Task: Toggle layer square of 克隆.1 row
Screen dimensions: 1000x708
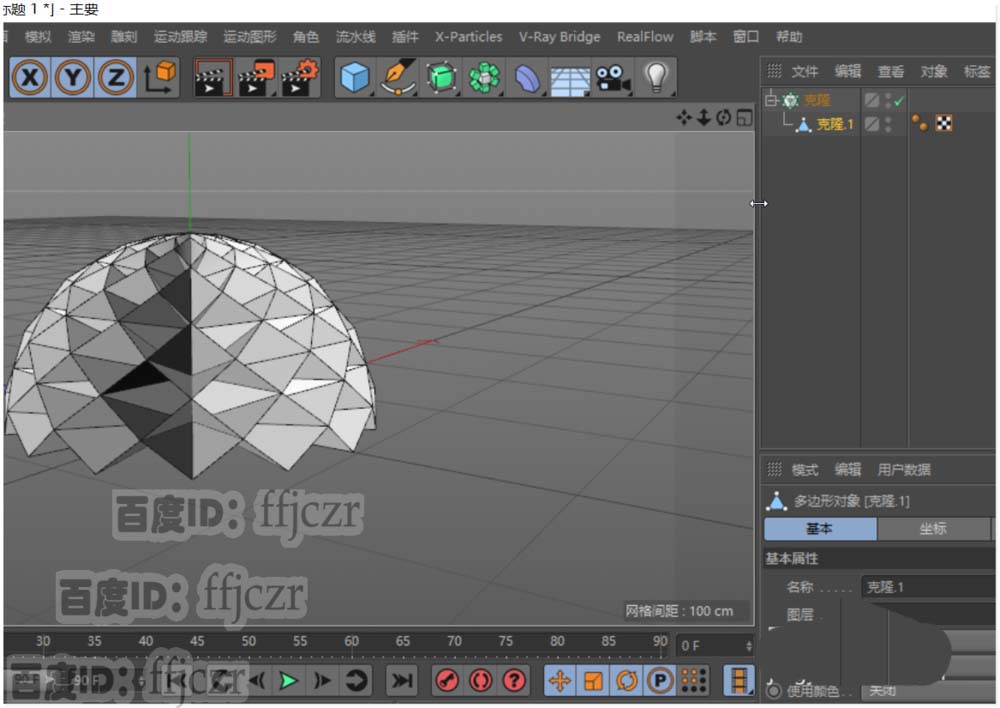Action: pyautogui.click(x=872, y=124)
